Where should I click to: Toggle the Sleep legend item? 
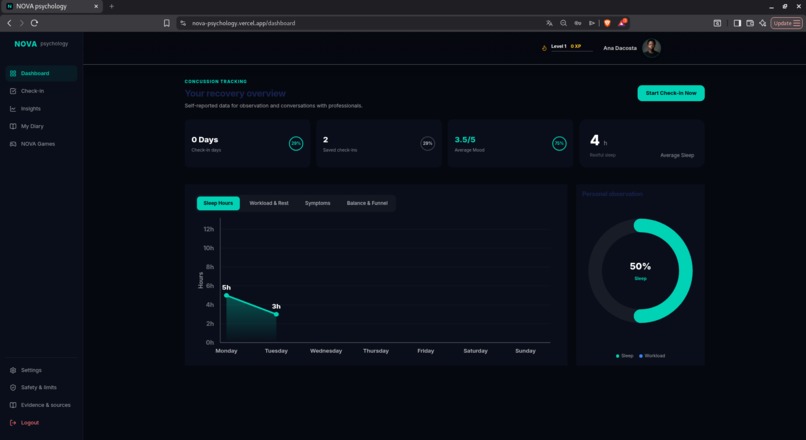[x=625, y=356]
